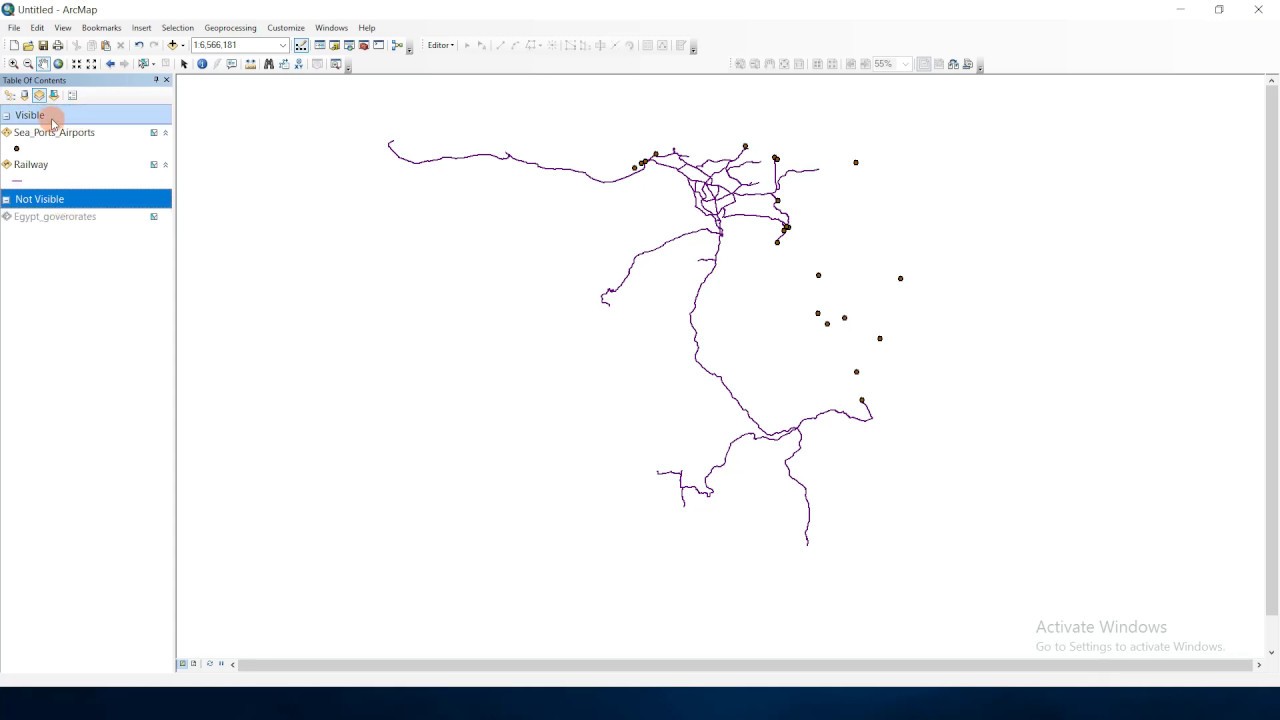Click Sea_Ports_Airports point symbol swatch
The height and width of the screenshot is (720, 1280).
[x=16, y=149]
